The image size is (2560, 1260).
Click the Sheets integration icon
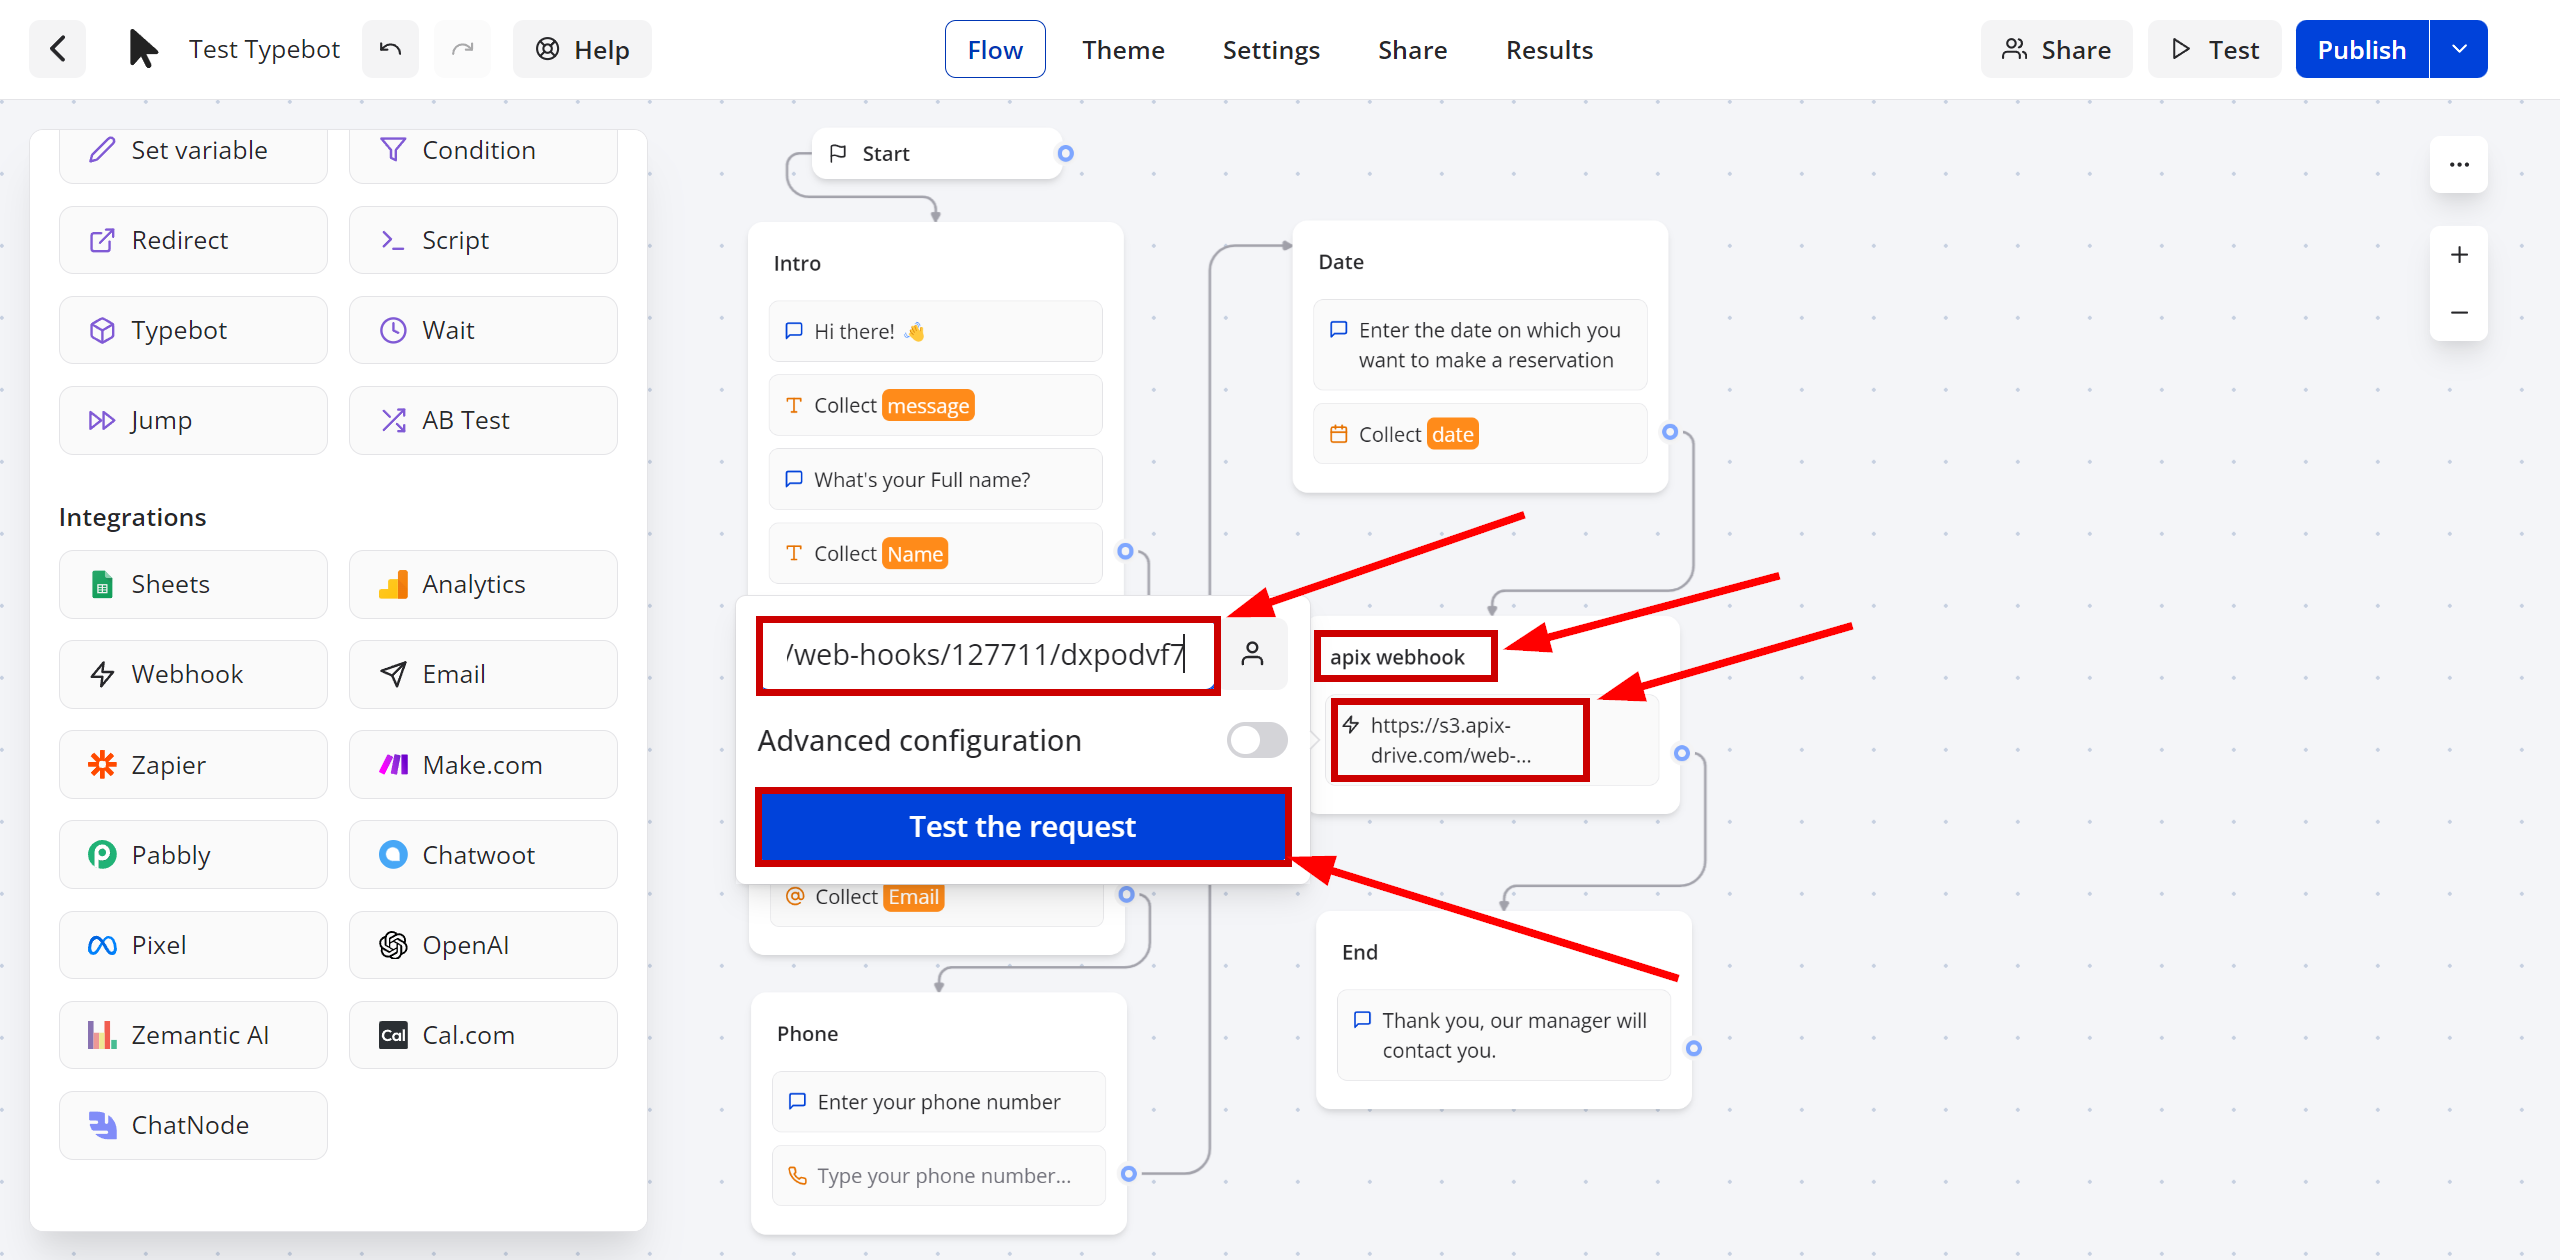point(101,583)
